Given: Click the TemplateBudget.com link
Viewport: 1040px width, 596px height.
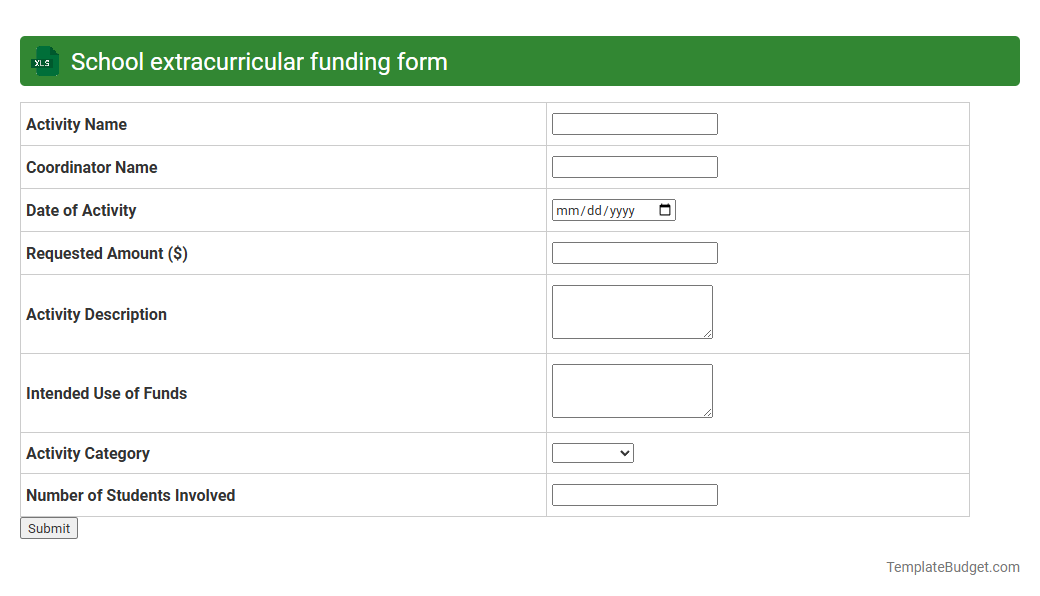Looking at the screenshot, I should pos(952,567).
